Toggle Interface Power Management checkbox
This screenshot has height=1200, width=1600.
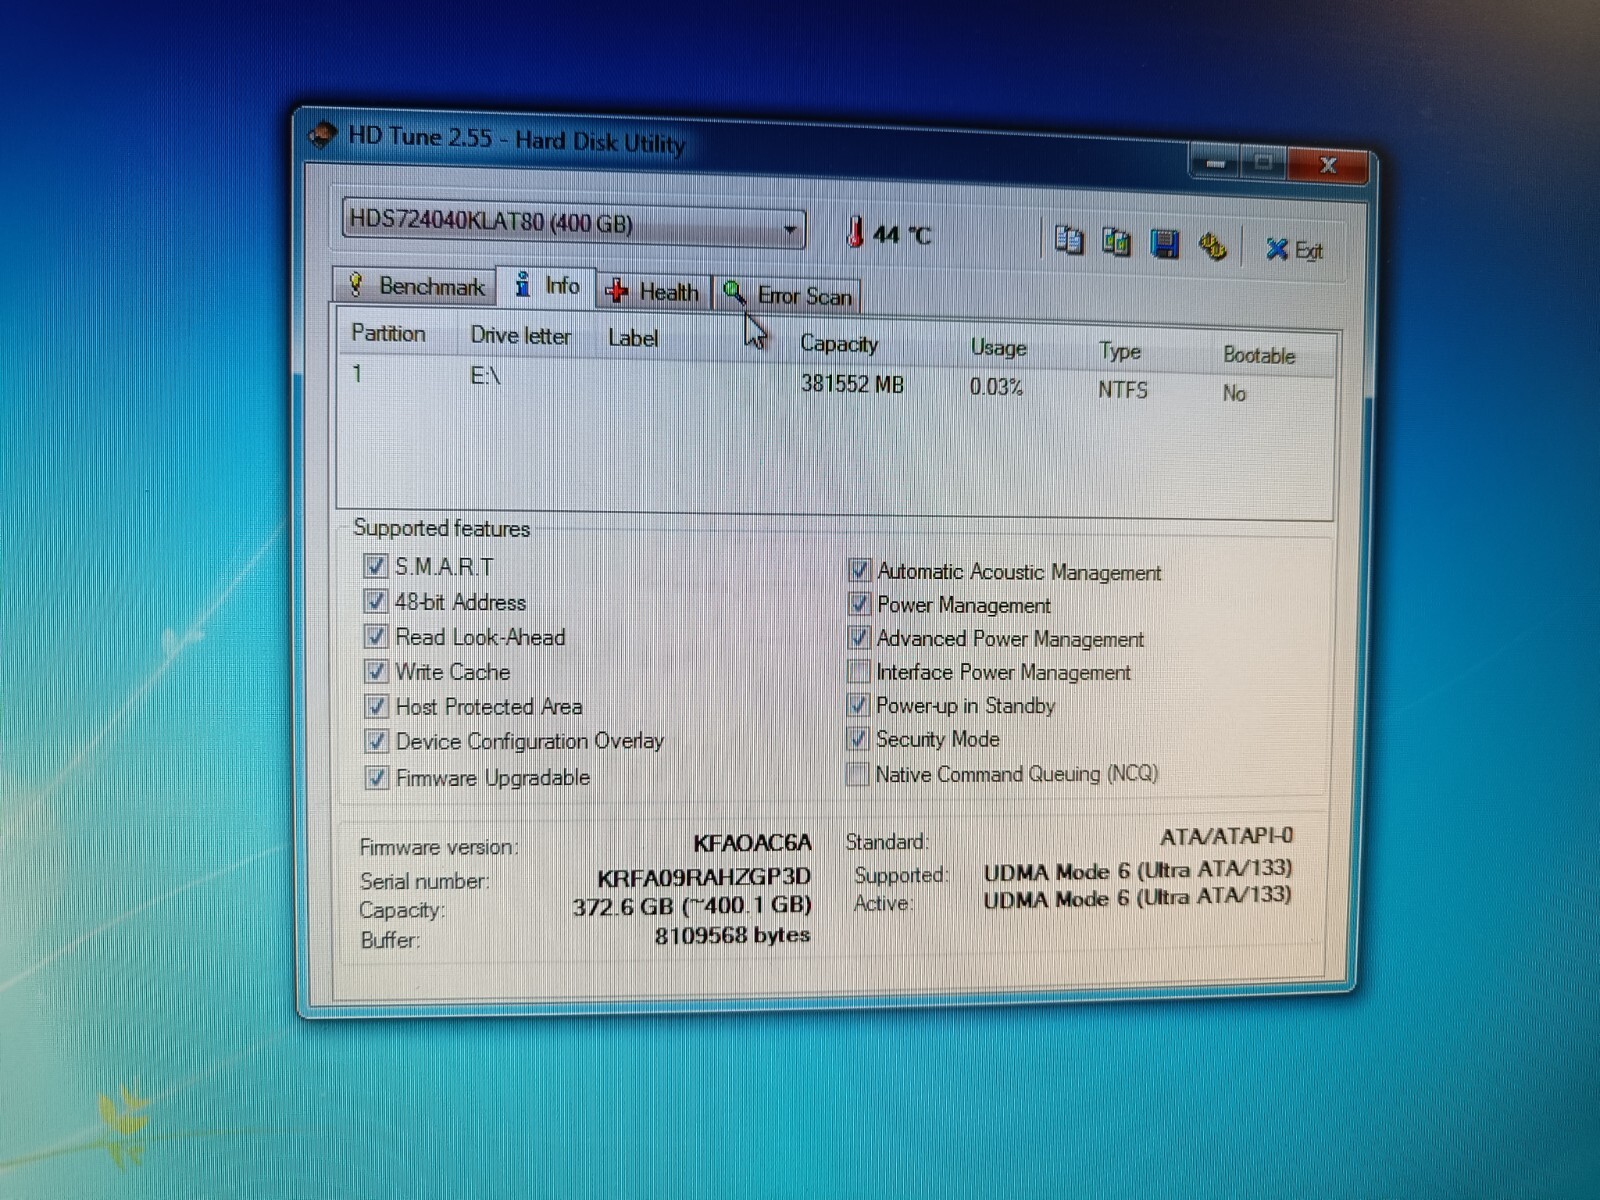(x=858, y=671)
